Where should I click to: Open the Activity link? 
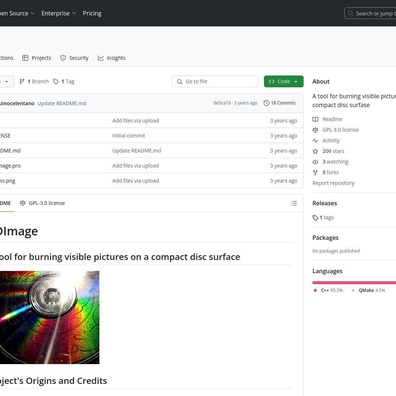pyautogui.click(x=331, y=140)
